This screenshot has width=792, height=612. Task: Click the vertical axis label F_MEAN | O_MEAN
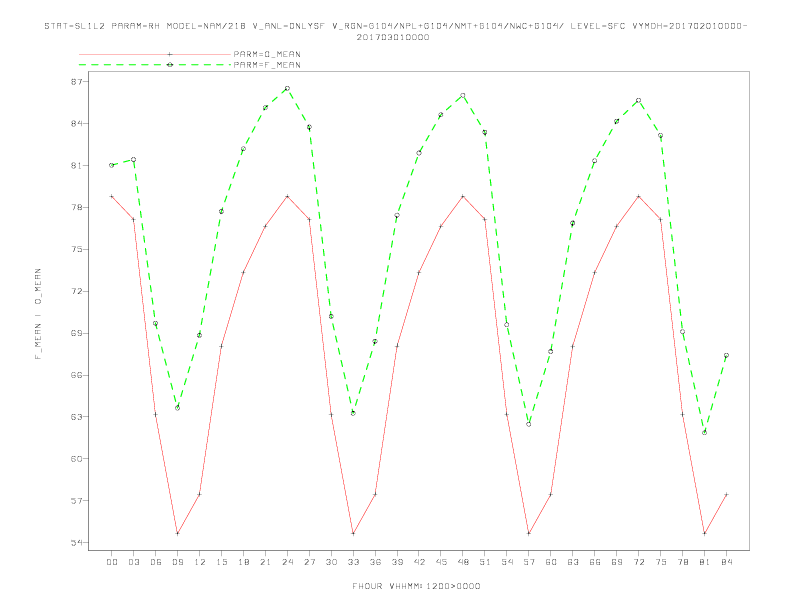[38, 314]
